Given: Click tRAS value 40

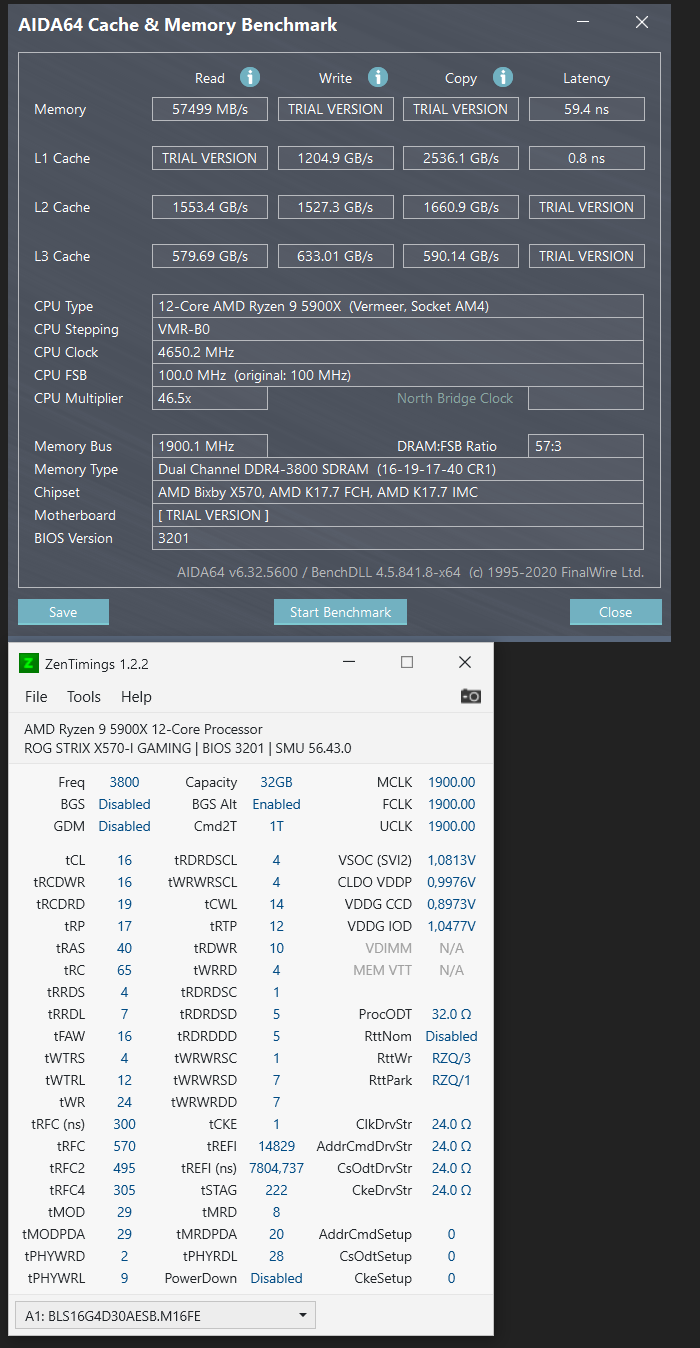Looking at the screenshot, I should click(124, 948).
